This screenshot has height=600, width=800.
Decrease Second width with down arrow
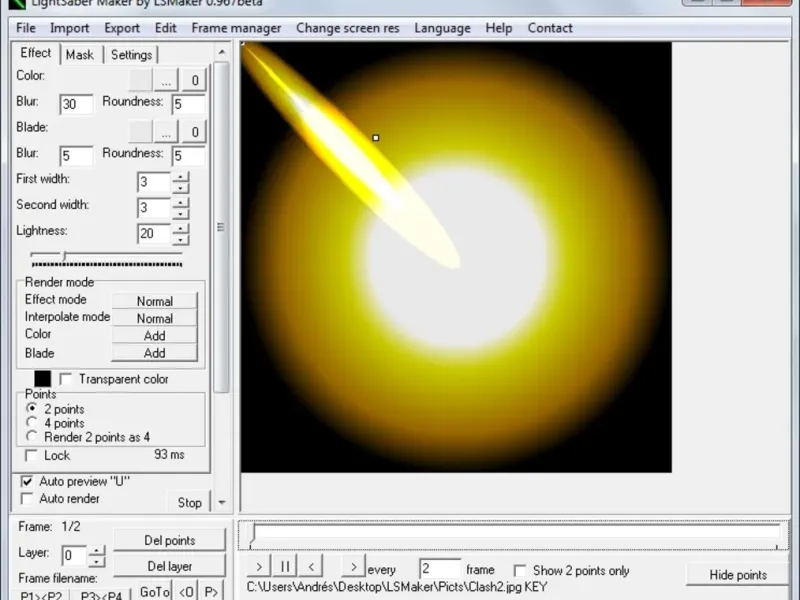[x=180, y=213]
